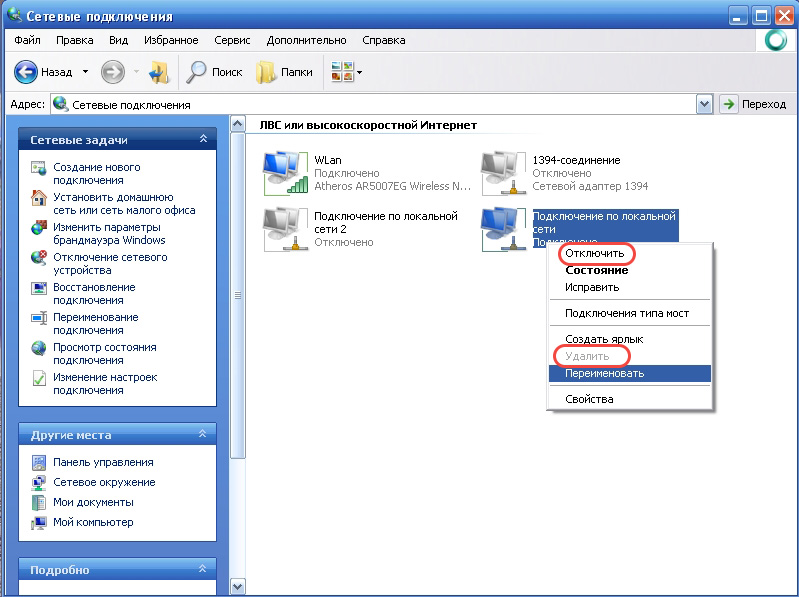Open the Избранное menu
799x597 pixels.
[x=171, y=40]
